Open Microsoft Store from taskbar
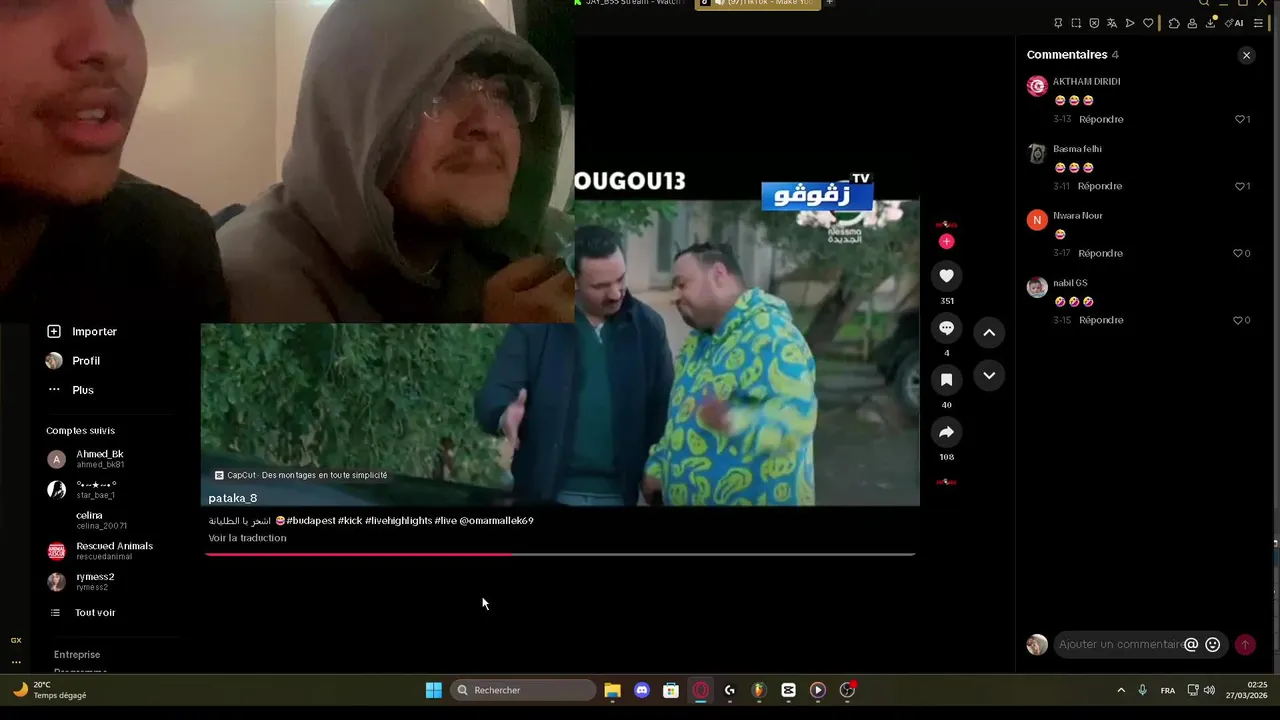The width and height of the screenshot is (1280, 720). point(671,690)
